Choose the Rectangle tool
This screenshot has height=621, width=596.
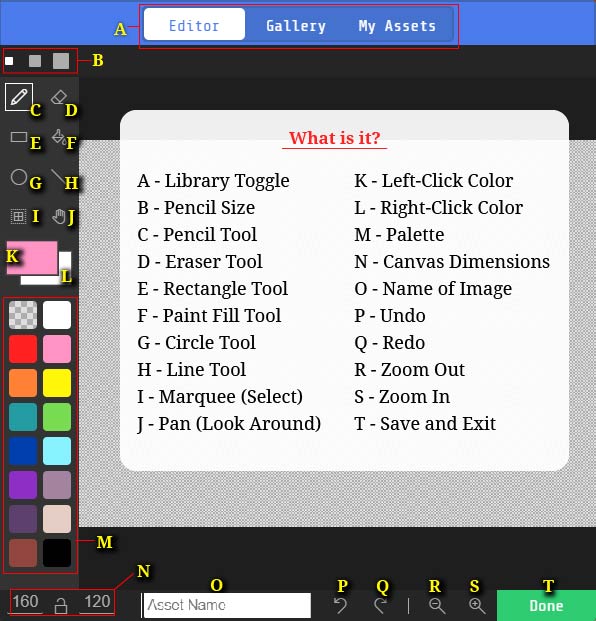(19, 137)
